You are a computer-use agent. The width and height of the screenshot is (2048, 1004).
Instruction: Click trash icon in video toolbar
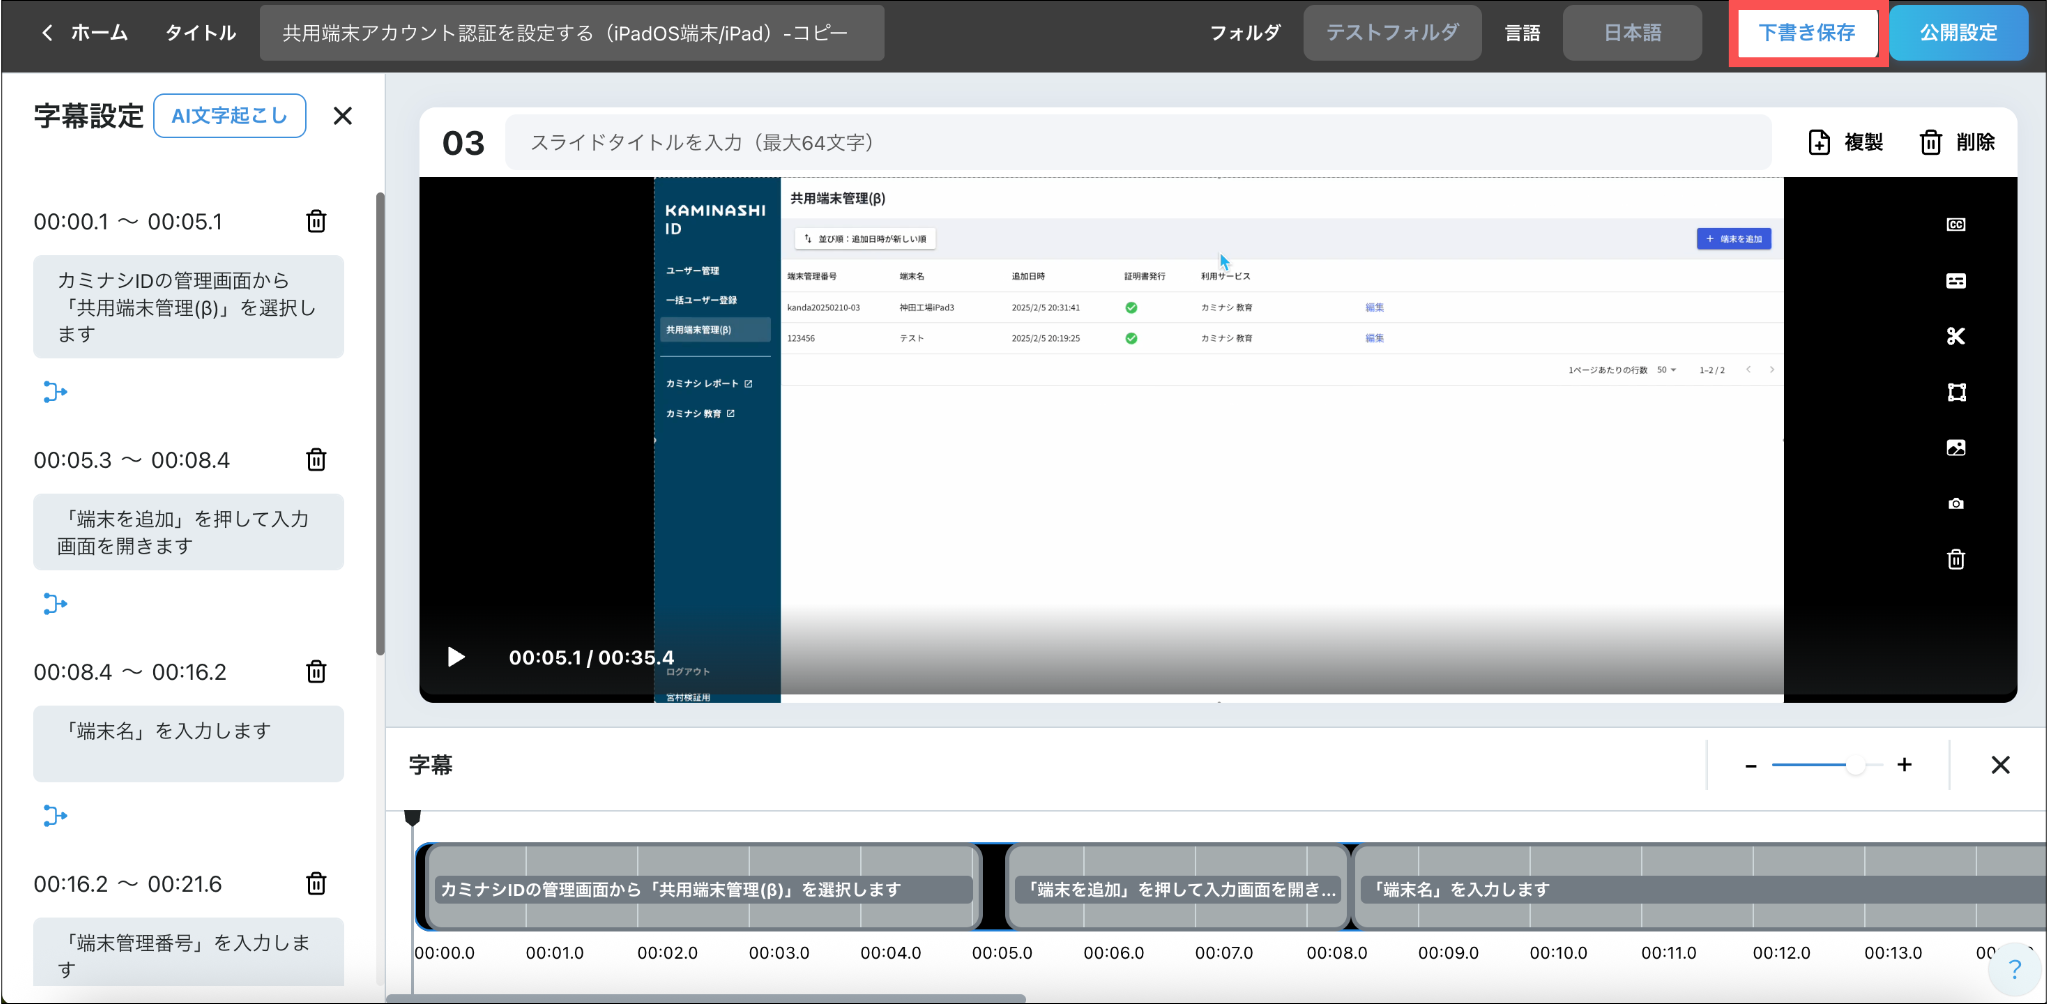pos(1956,559)
